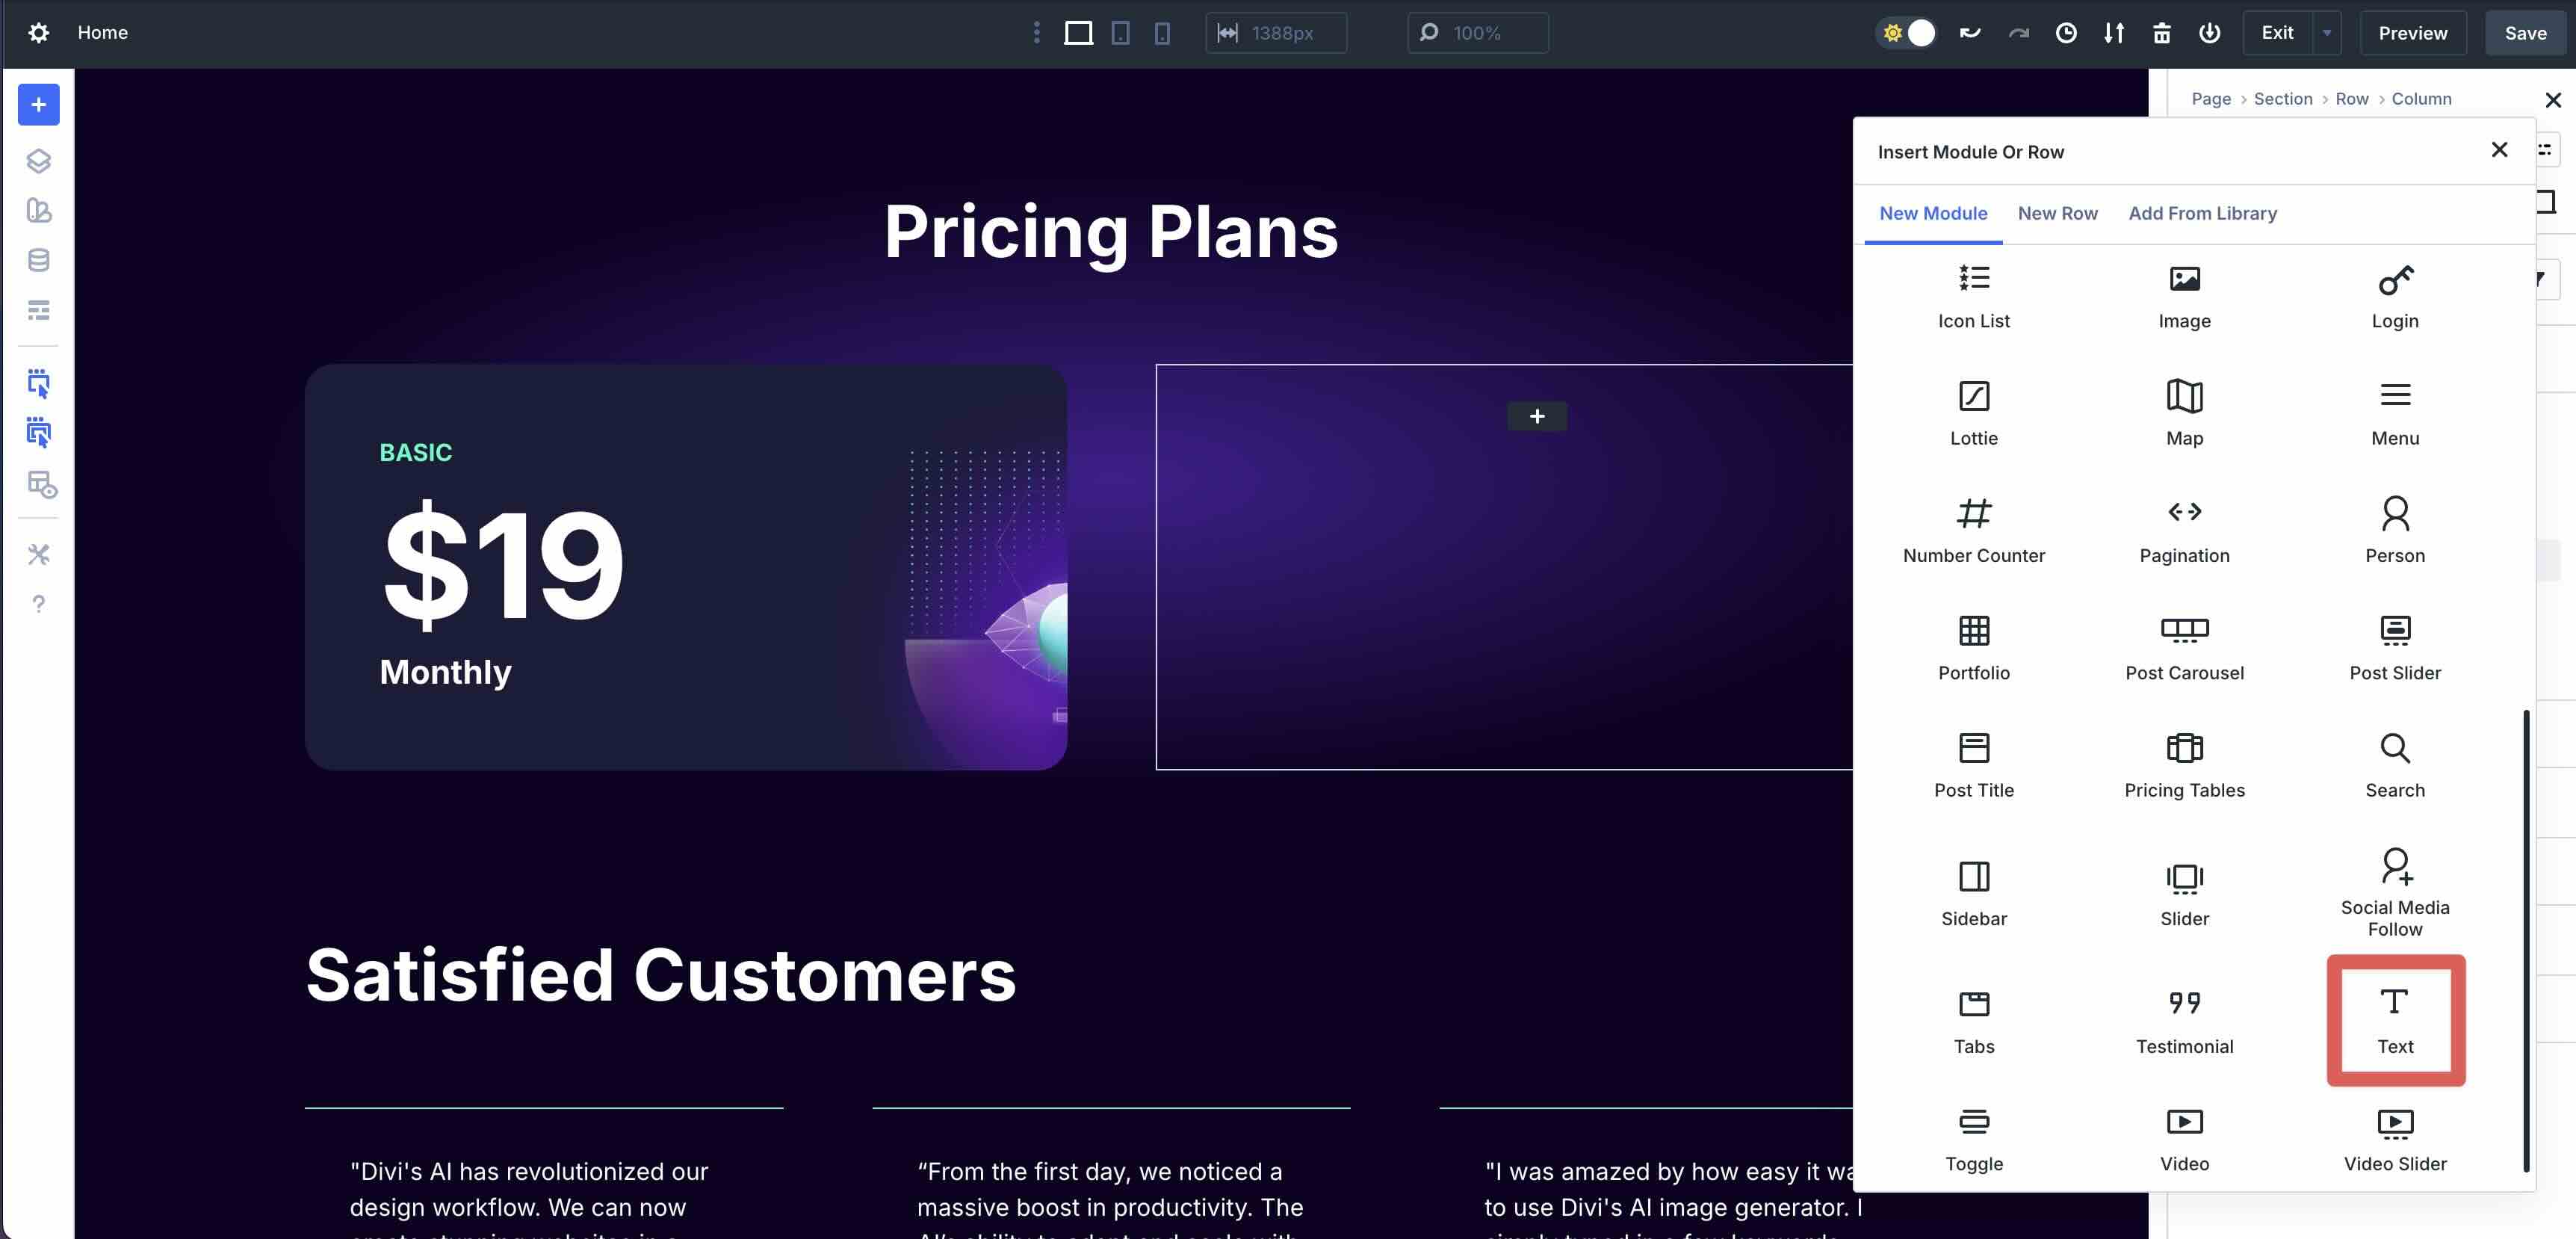Open the builder settings gear menu
The height and width of the screenshot is (1239, 2576).
point(38,32)
